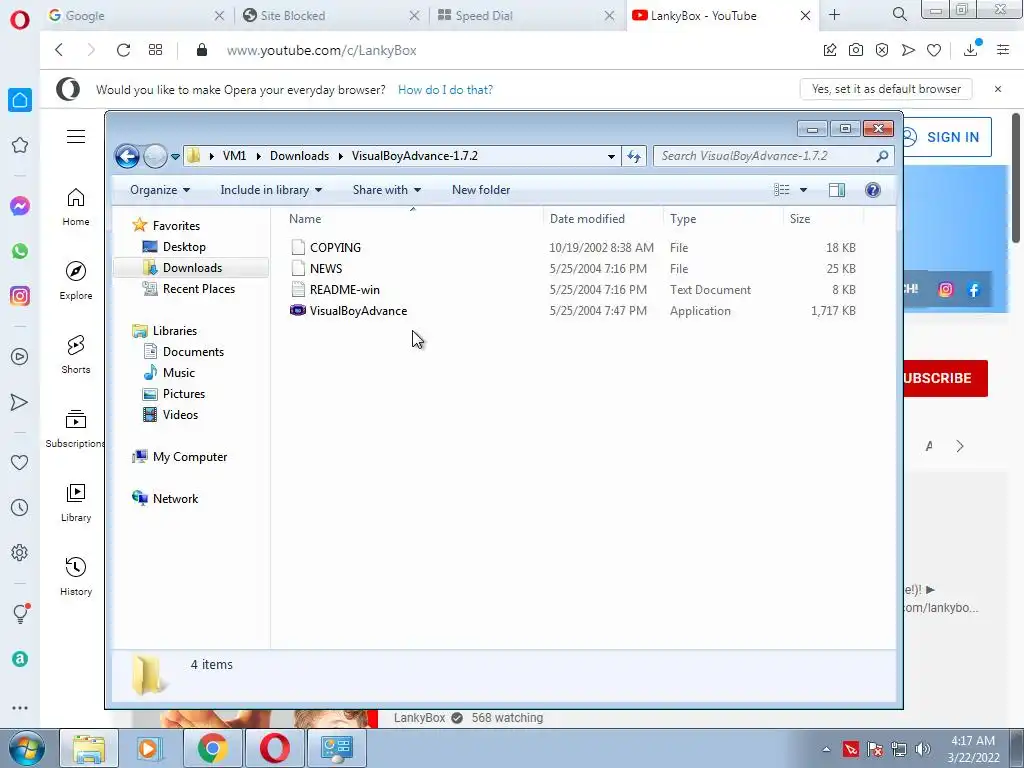The height and width of the screenshot is (768, 1024).
Task: Select README-win text document
Action: coord(344,289)
